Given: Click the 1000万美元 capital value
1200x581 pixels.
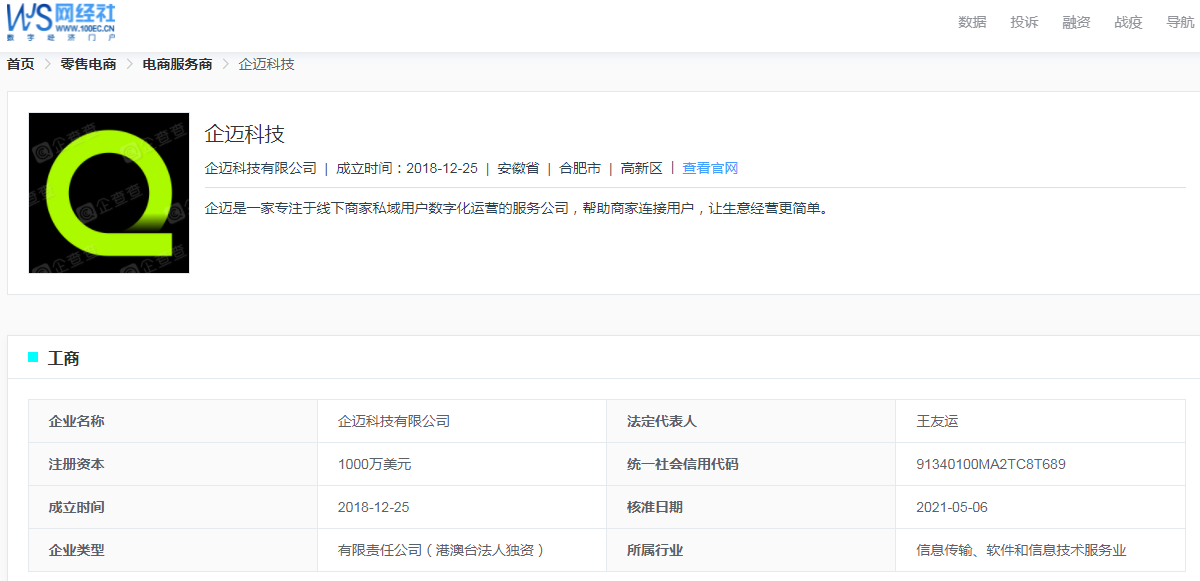Looking at the screenshot, I should tap(375, 464).
